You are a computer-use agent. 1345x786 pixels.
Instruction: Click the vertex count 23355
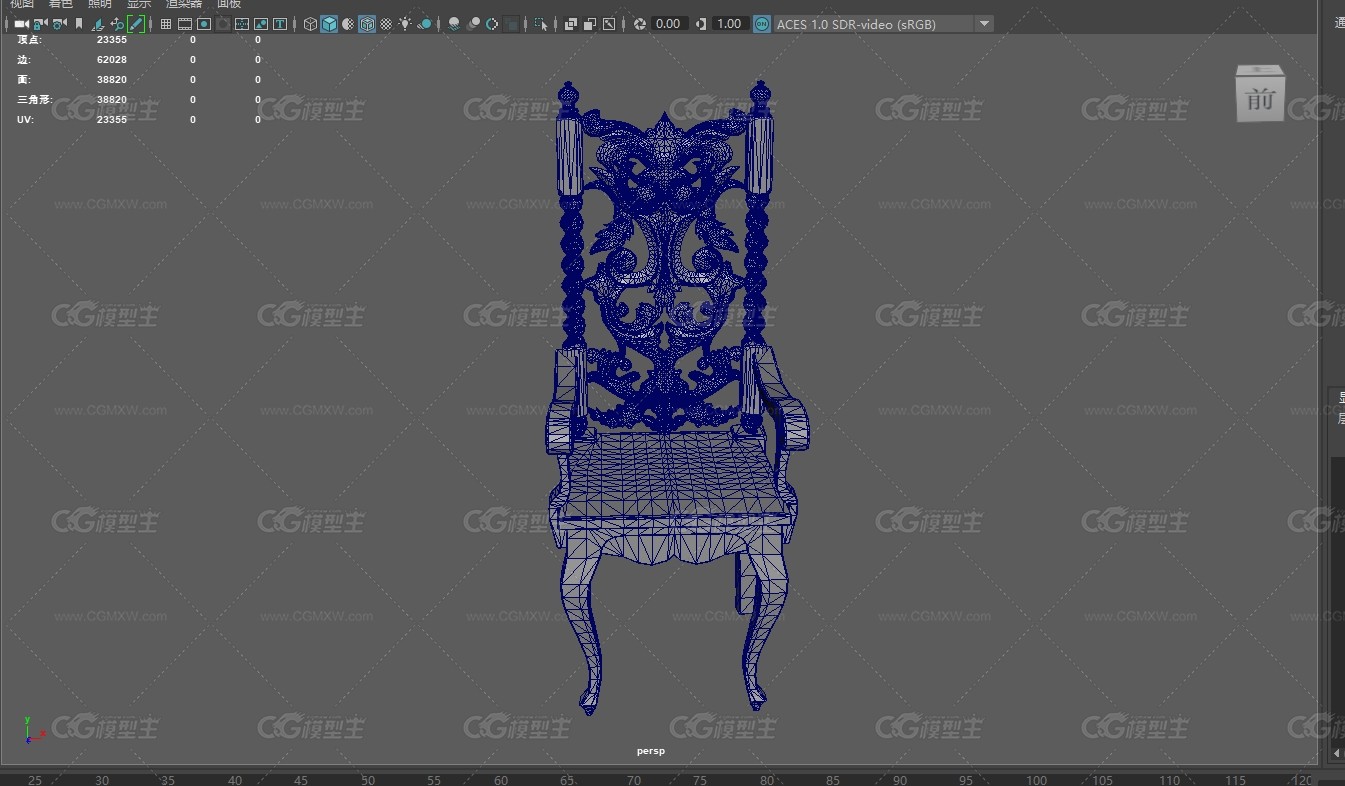(x=112, y=40)
